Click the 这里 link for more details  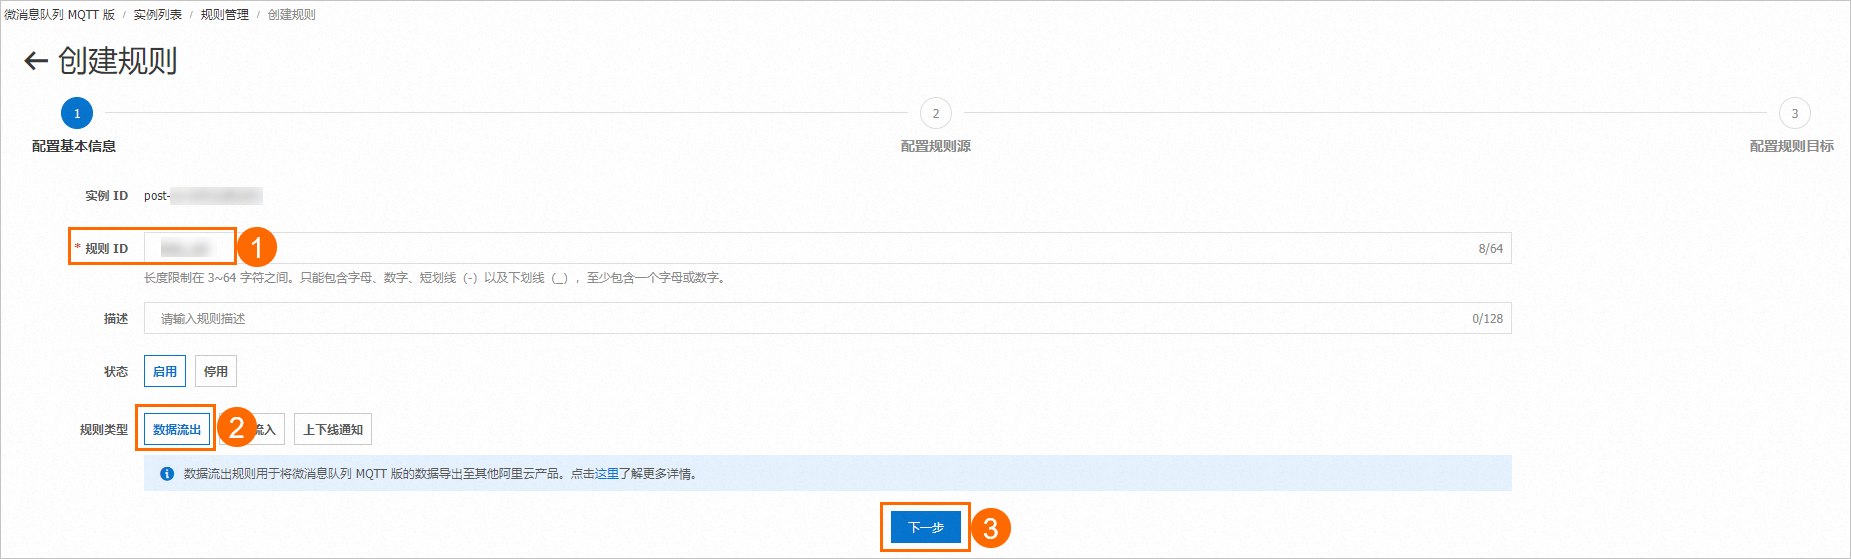(x=607, y=474)
